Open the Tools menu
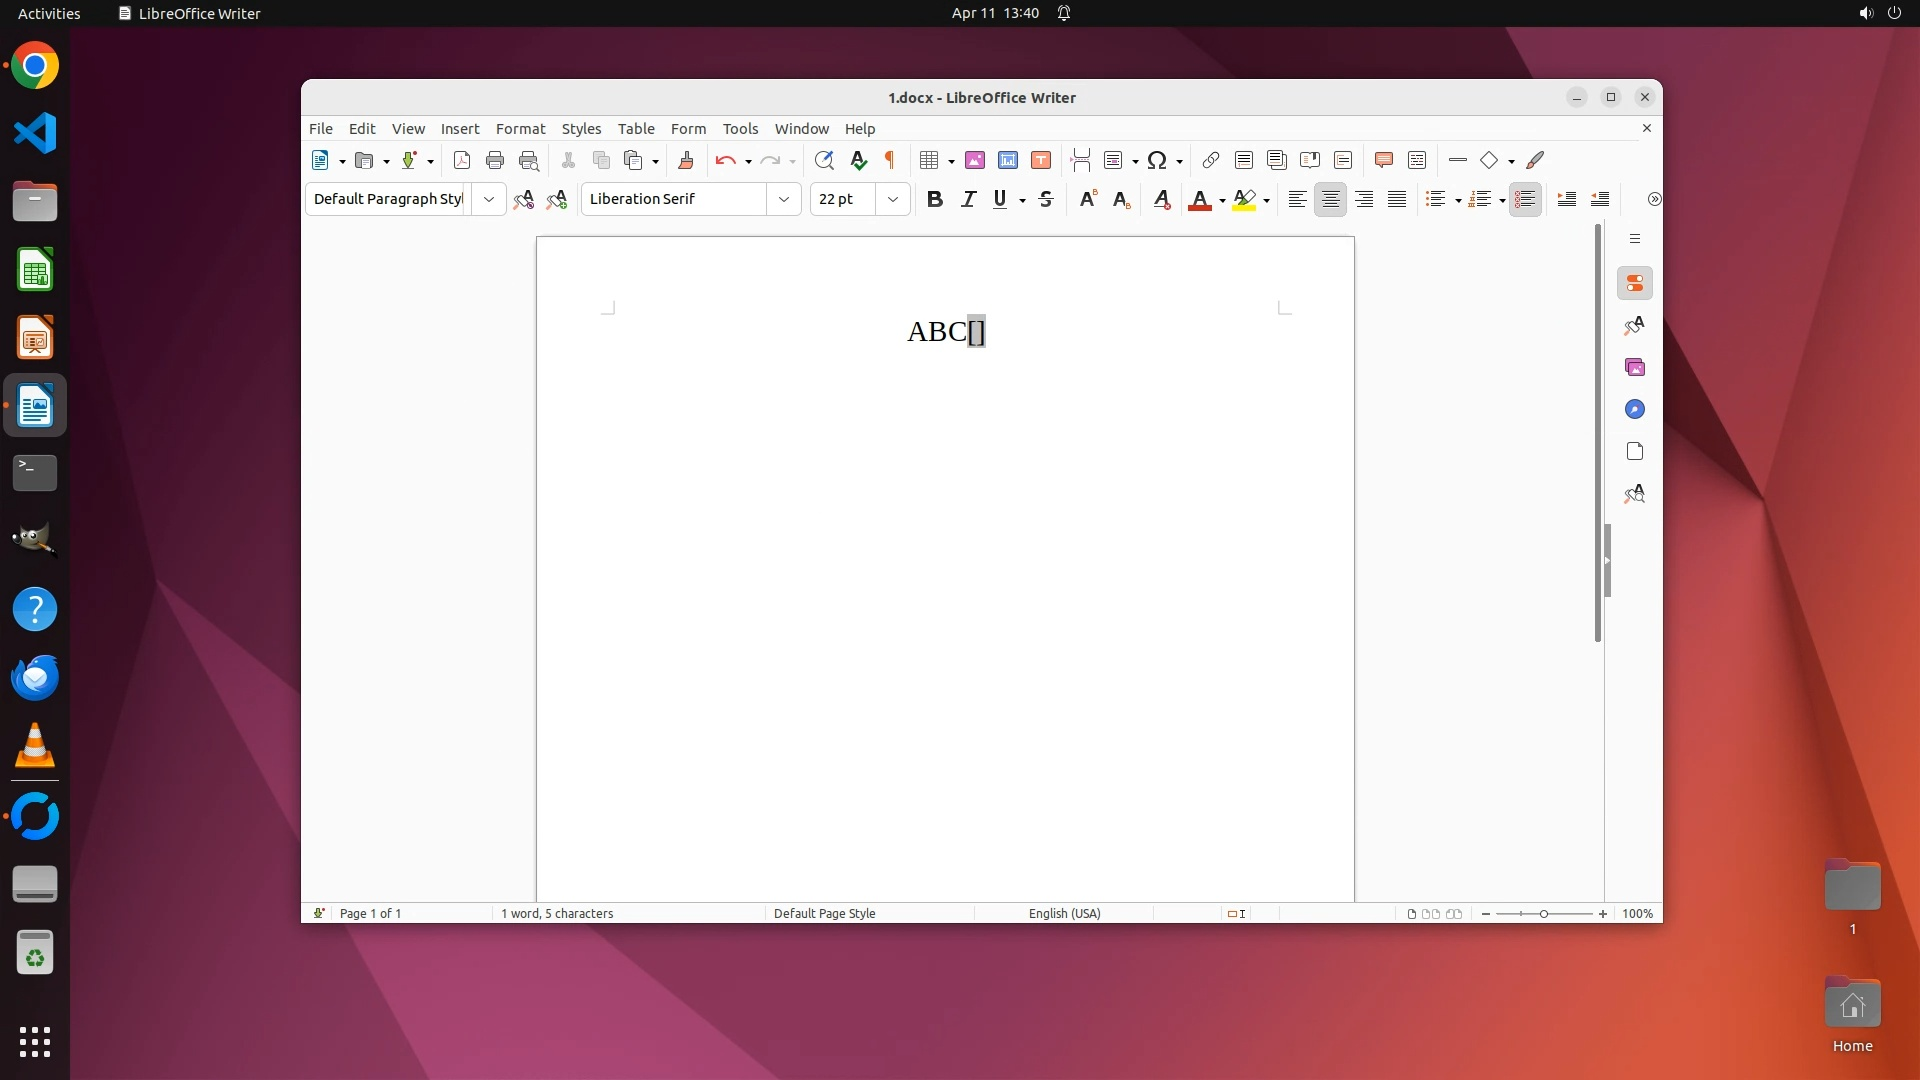 [740, 129]
